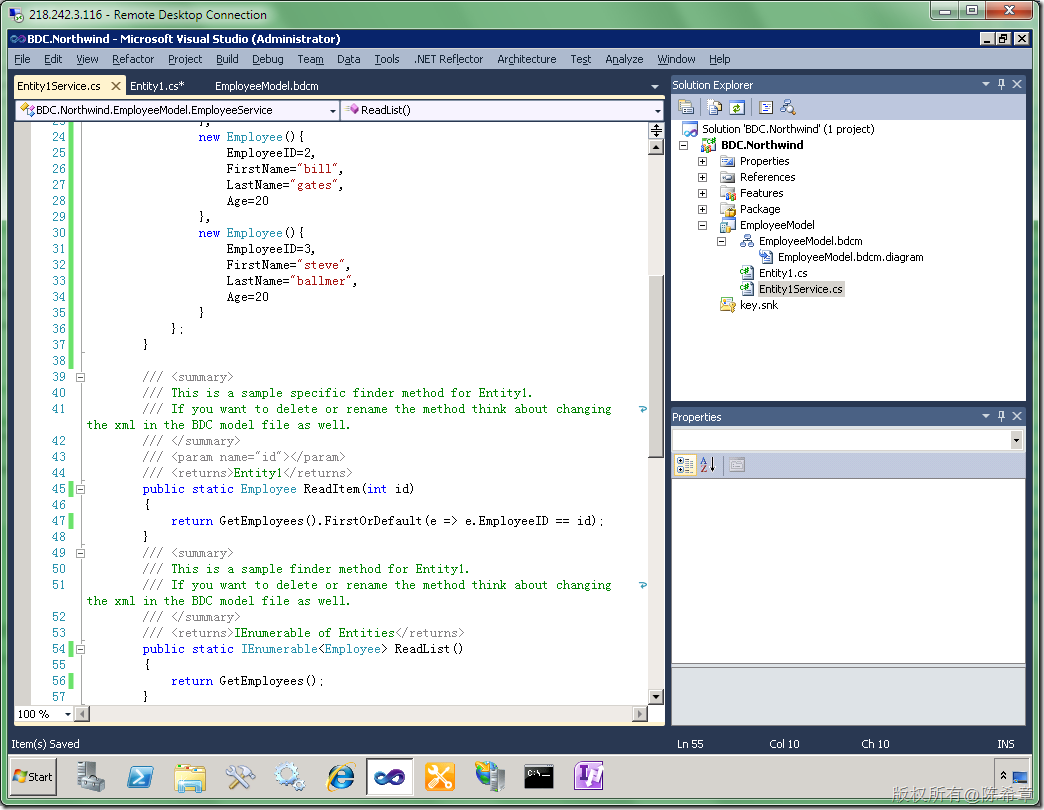The width and height of the screenshot is (1044, 810).
Task: Open Windows Explorer folder icon in taskbar
Action: tap(190, 777)
